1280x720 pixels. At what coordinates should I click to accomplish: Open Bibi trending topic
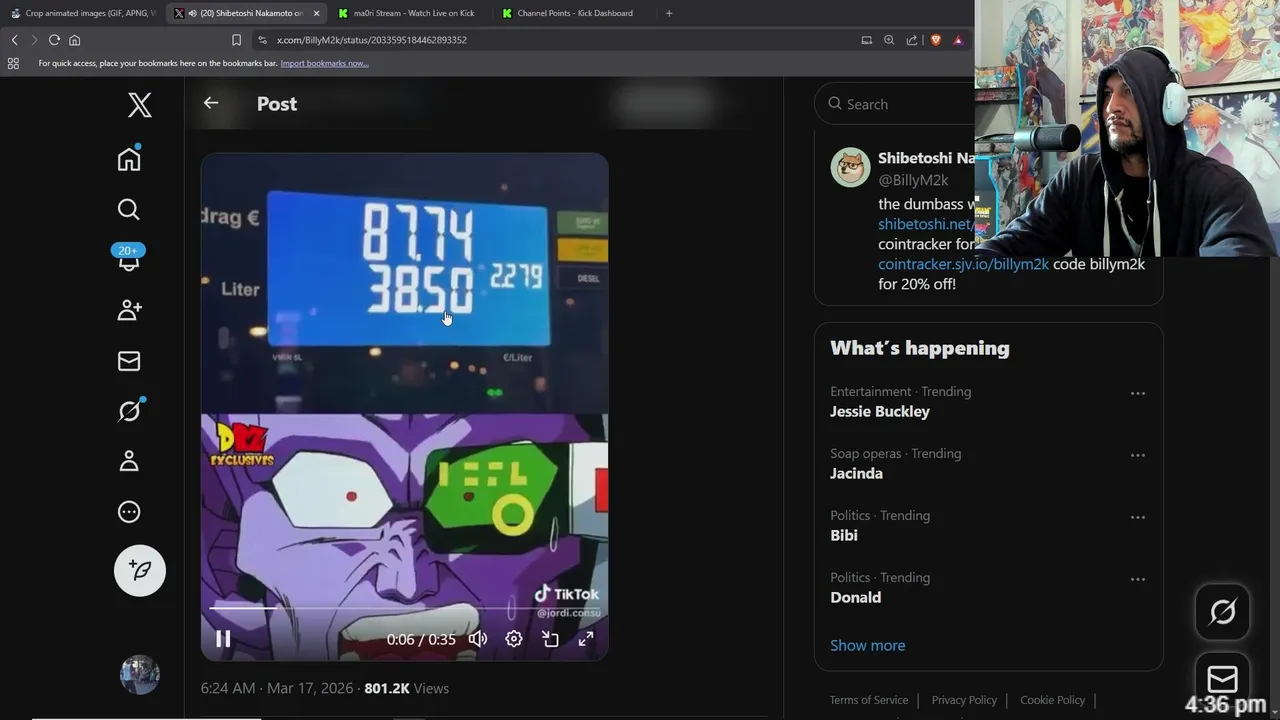844,535
